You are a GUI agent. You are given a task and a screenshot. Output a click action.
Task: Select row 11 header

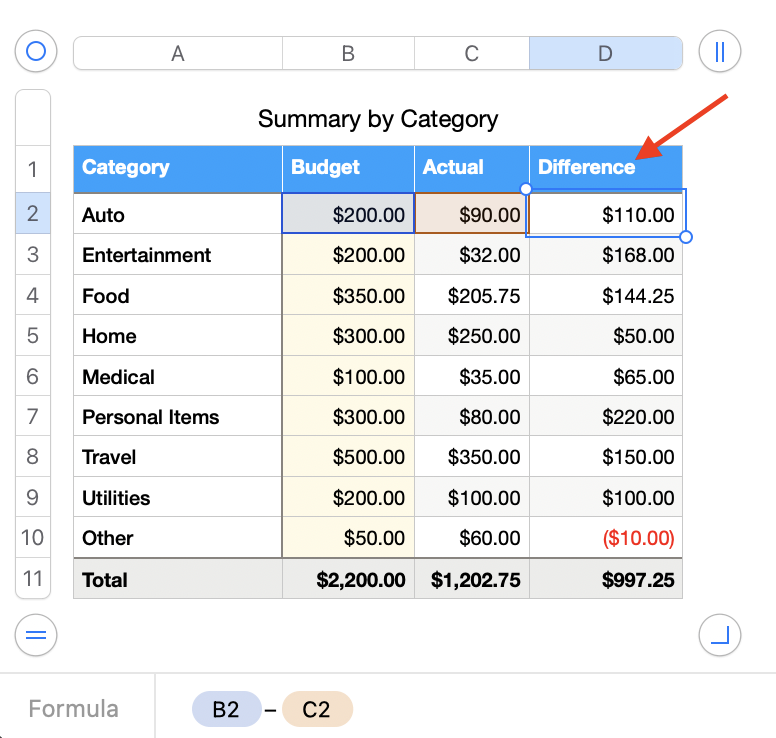pos(33,579)
